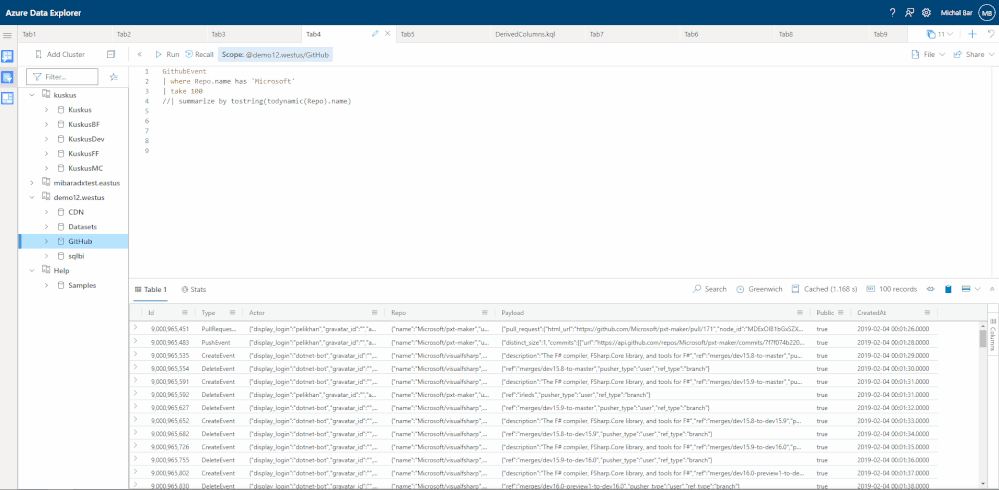This screenshot has width=999, height=490.
Task: Open the Columns side panel
Action: pyautogui.click(x=993, y=334)
